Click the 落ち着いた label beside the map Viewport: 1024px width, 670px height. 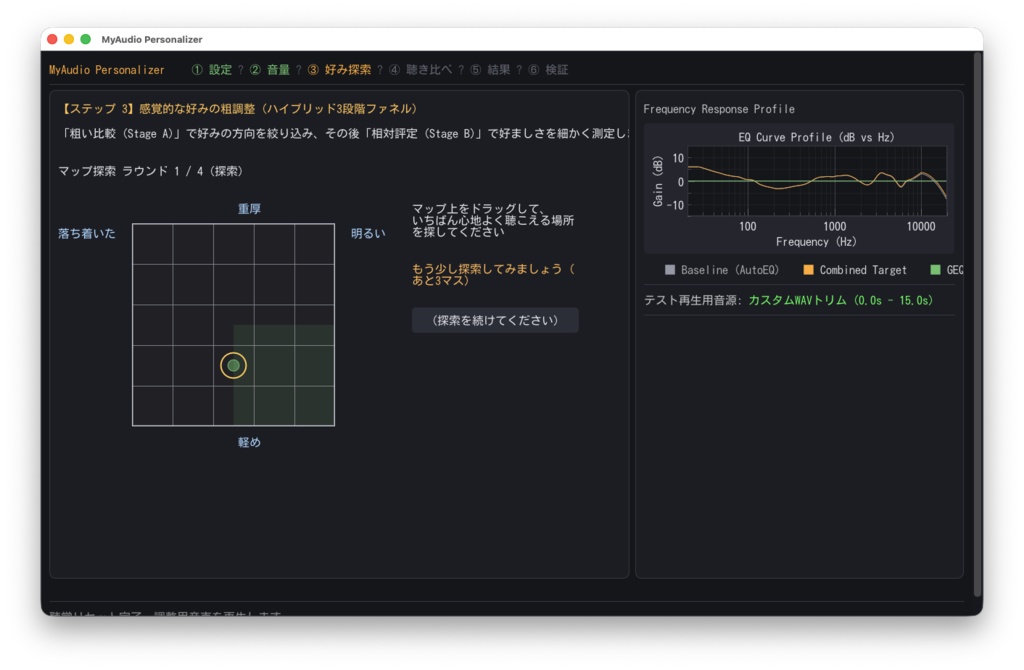click(86, 233)
